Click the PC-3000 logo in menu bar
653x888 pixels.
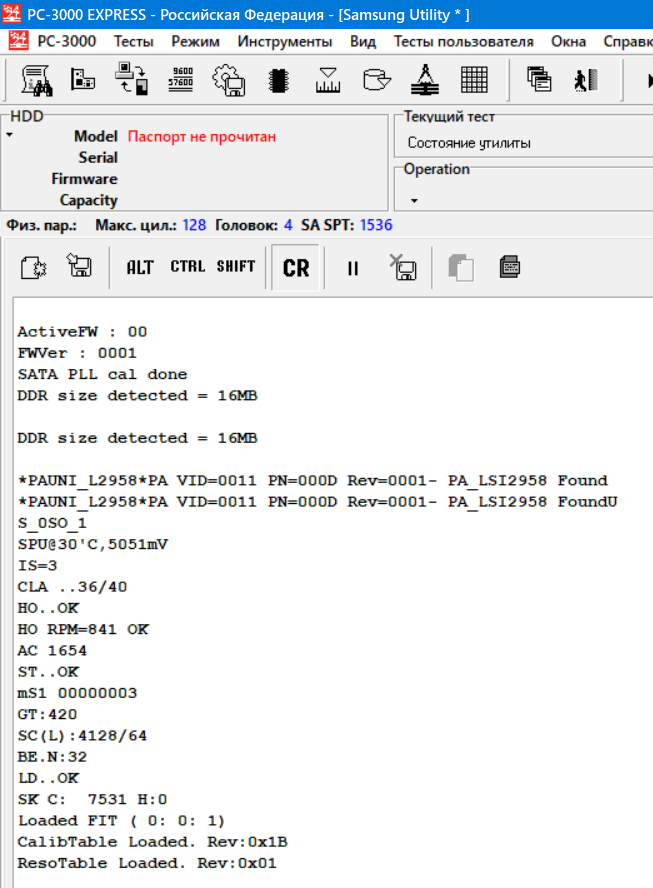pos(18,41)
